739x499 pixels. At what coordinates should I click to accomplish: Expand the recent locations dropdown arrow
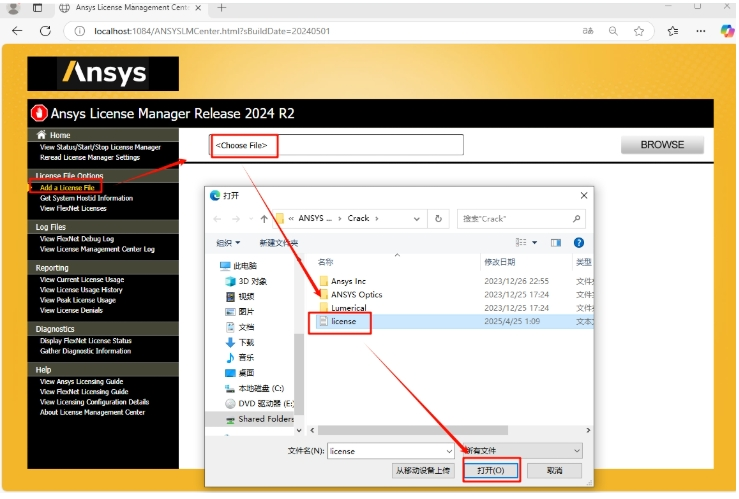(251, 219)
